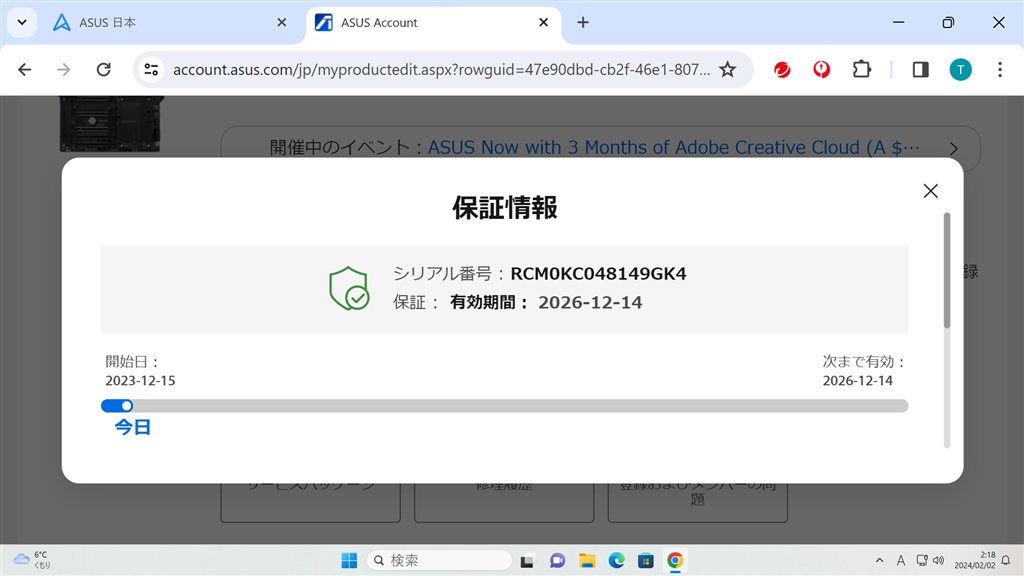The height and width of the screenshot is (576, 1024).
Task: Click the Chrome taskbar icon
Action: (675, 560)
